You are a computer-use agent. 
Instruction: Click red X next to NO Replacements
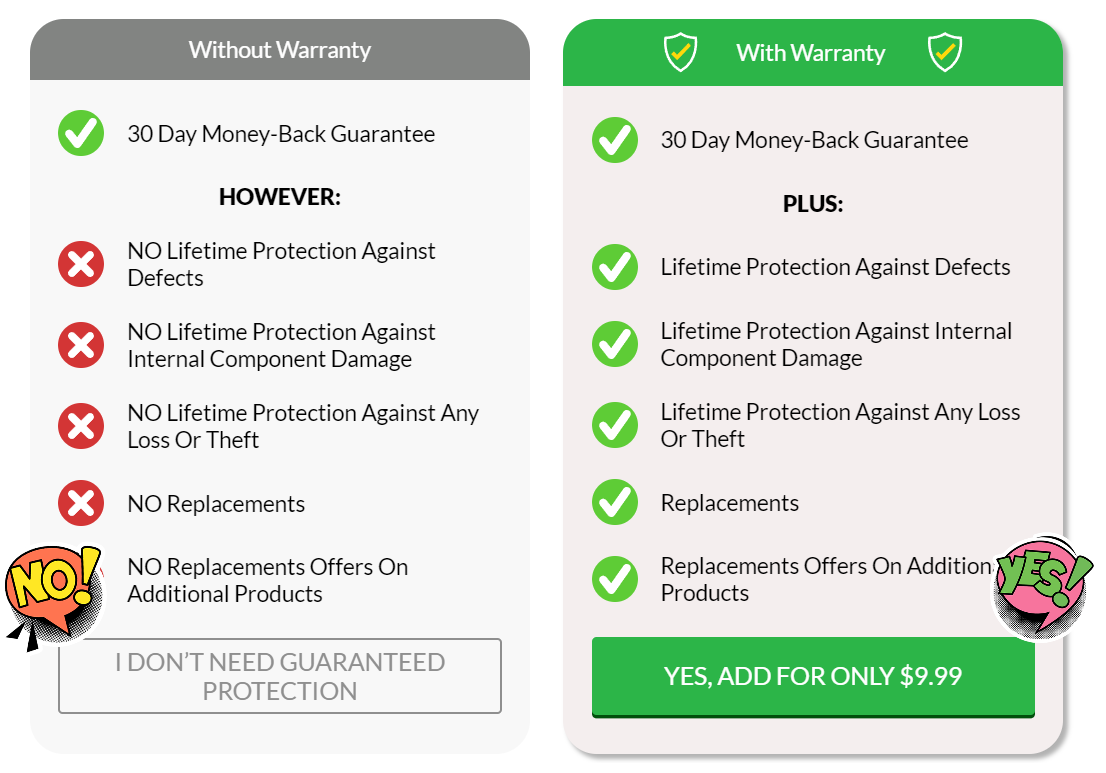point(81,503)
